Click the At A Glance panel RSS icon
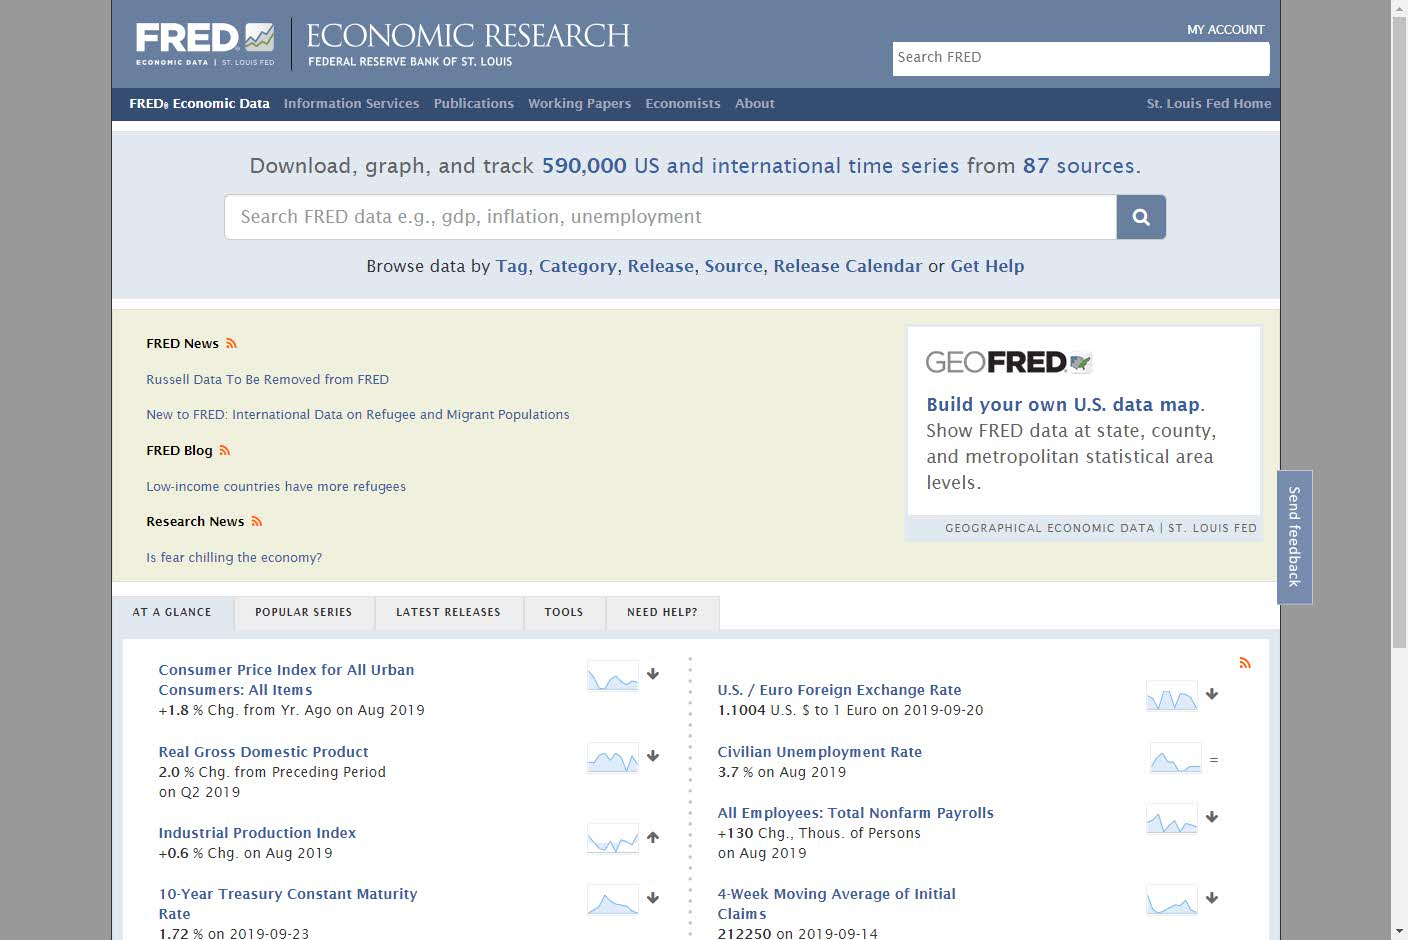The width and height of the screenshot is (1408, 940). click(1245, 663)
